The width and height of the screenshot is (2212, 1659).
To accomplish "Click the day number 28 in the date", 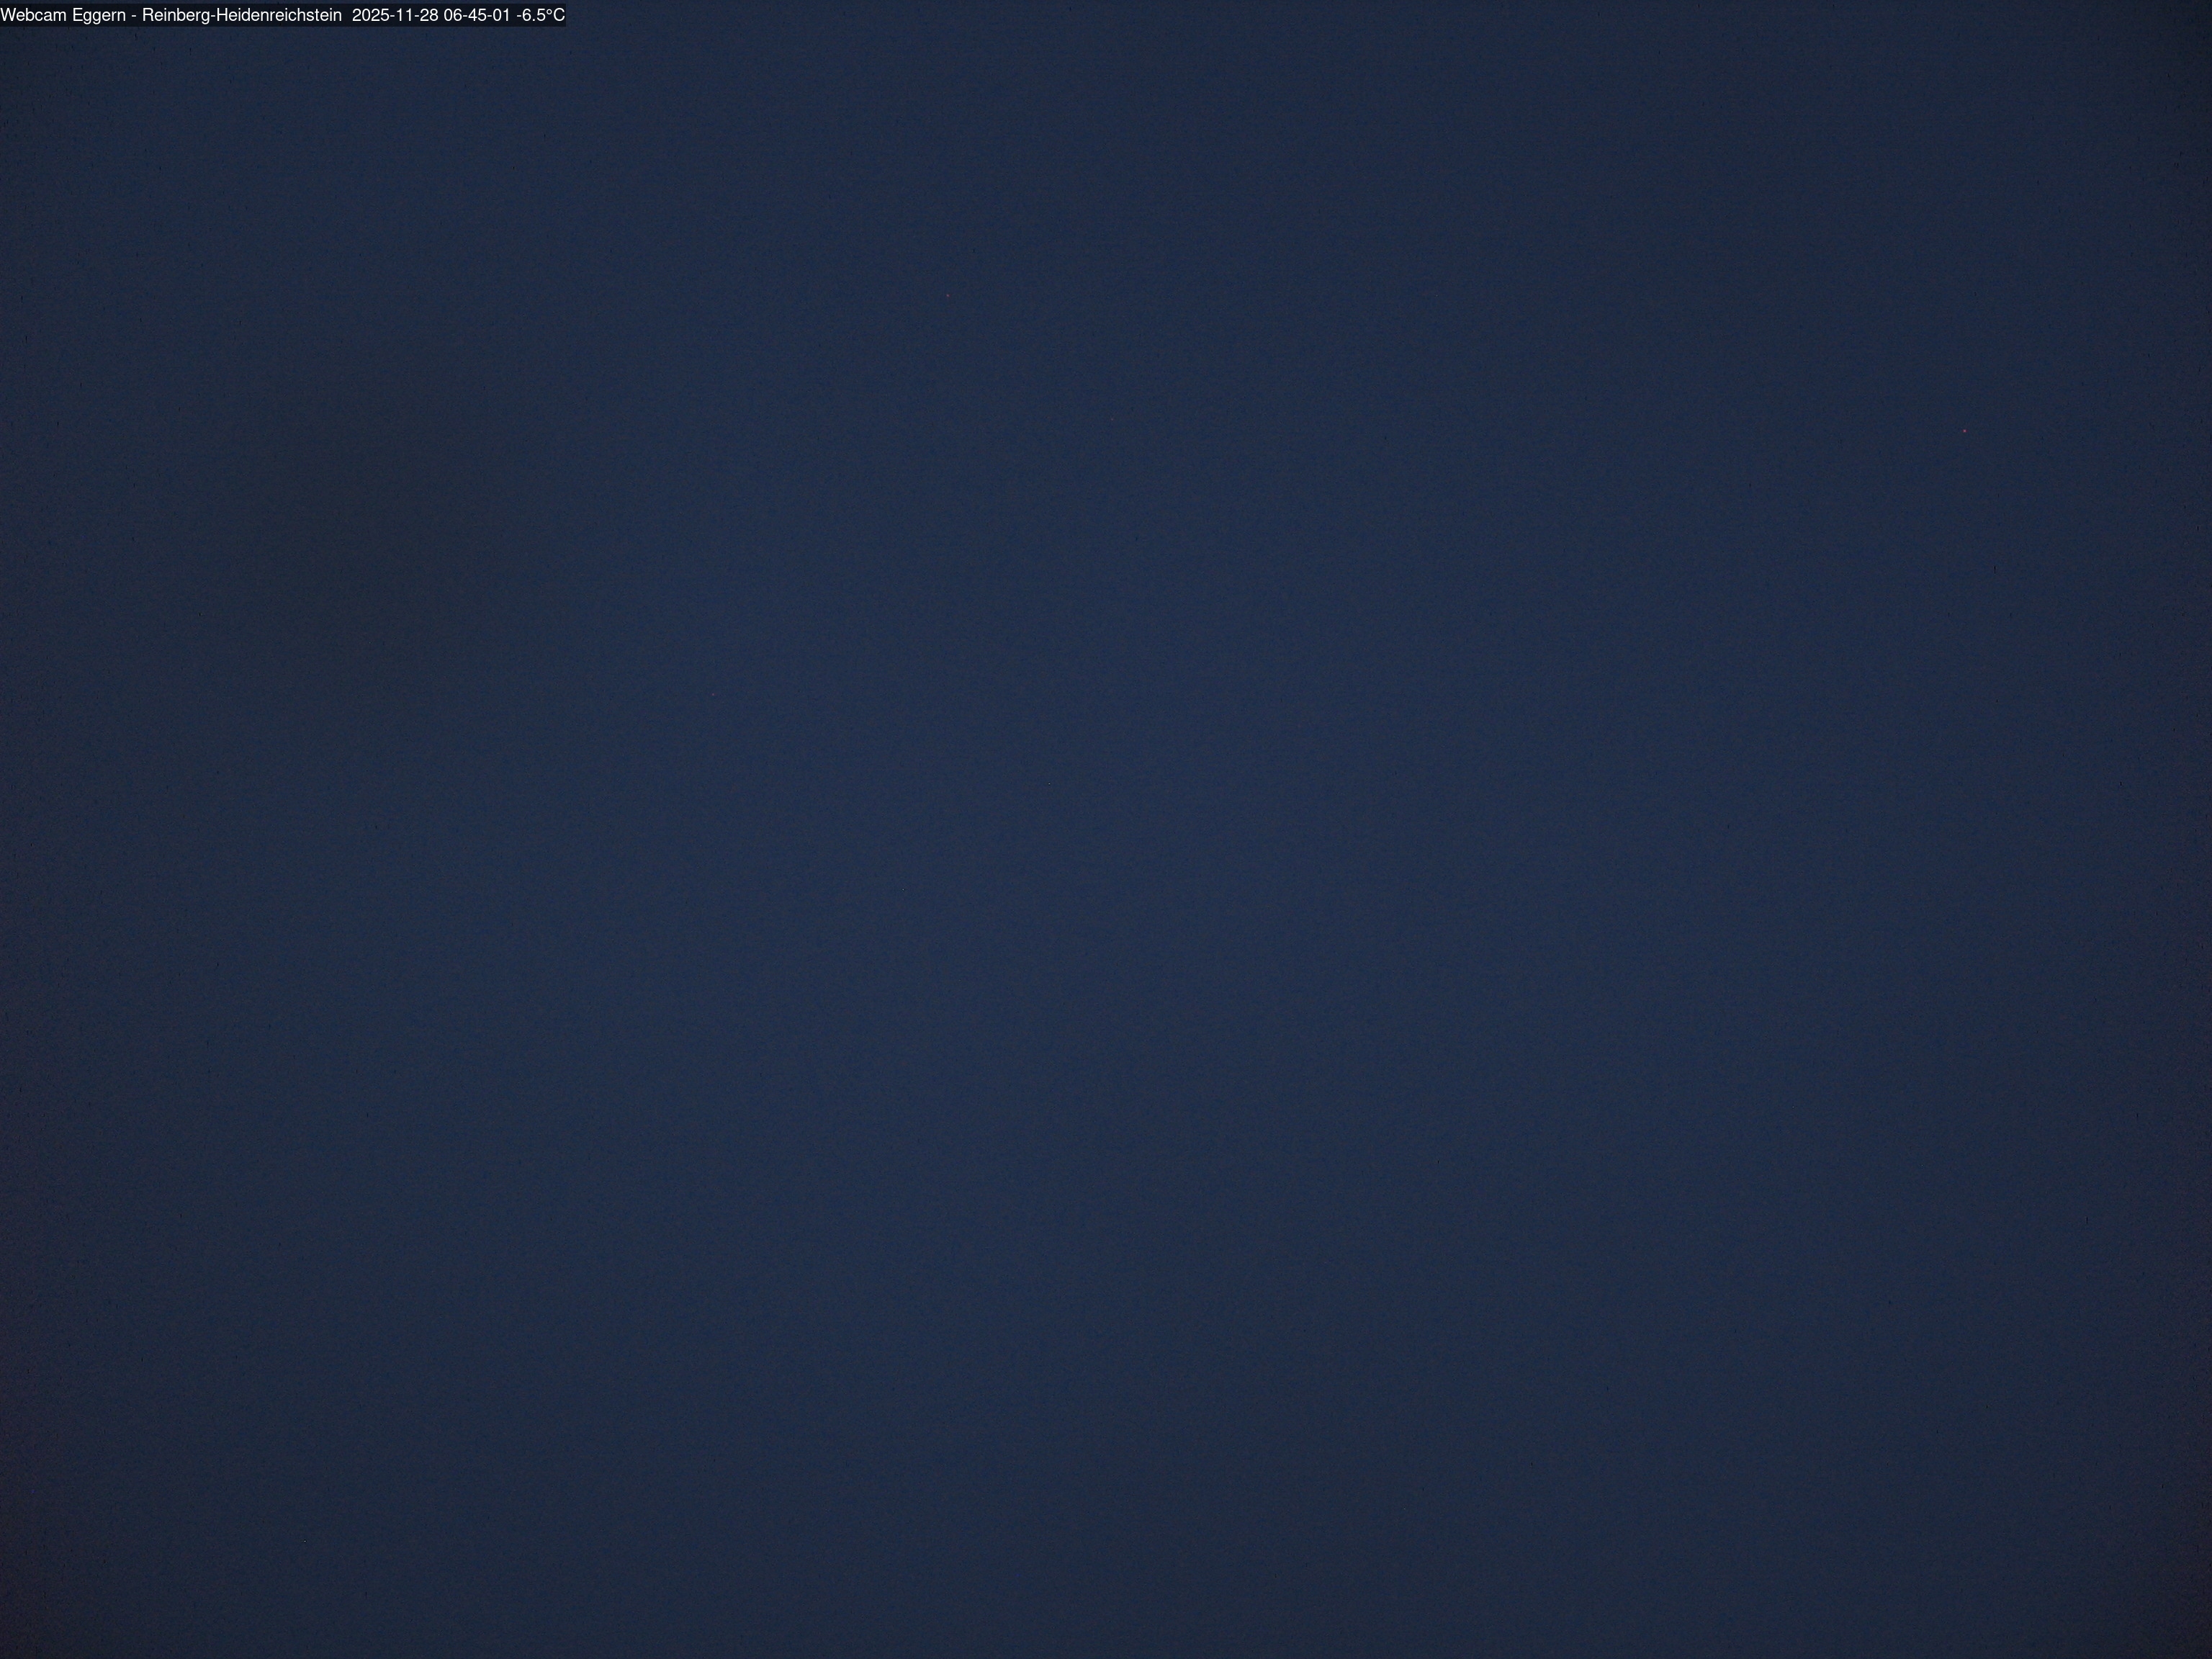I will (429, 16).
